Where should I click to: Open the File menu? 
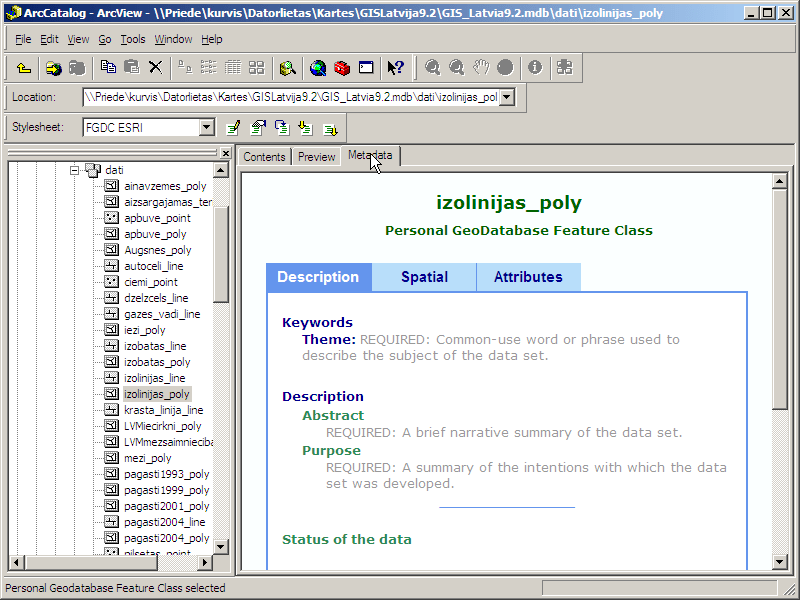(x=23, y=39)
